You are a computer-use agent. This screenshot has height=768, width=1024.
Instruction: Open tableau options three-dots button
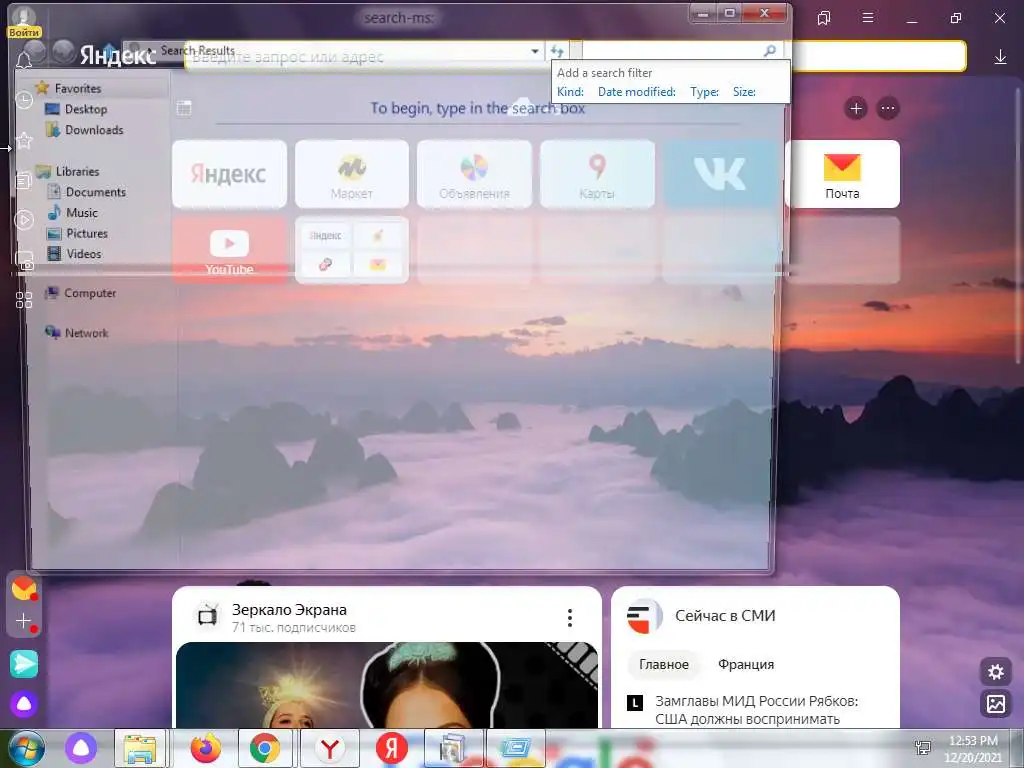coord(888,108)
